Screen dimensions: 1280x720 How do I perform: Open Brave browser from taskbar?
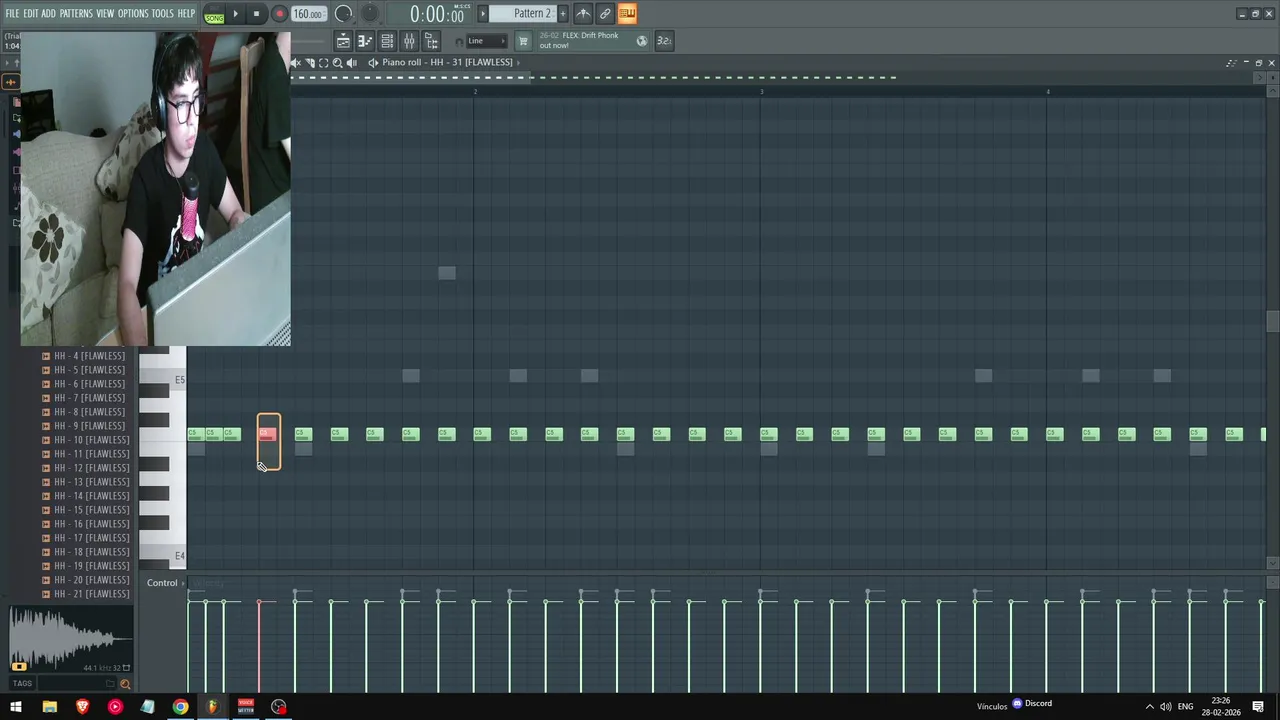(x=82, y=707)
